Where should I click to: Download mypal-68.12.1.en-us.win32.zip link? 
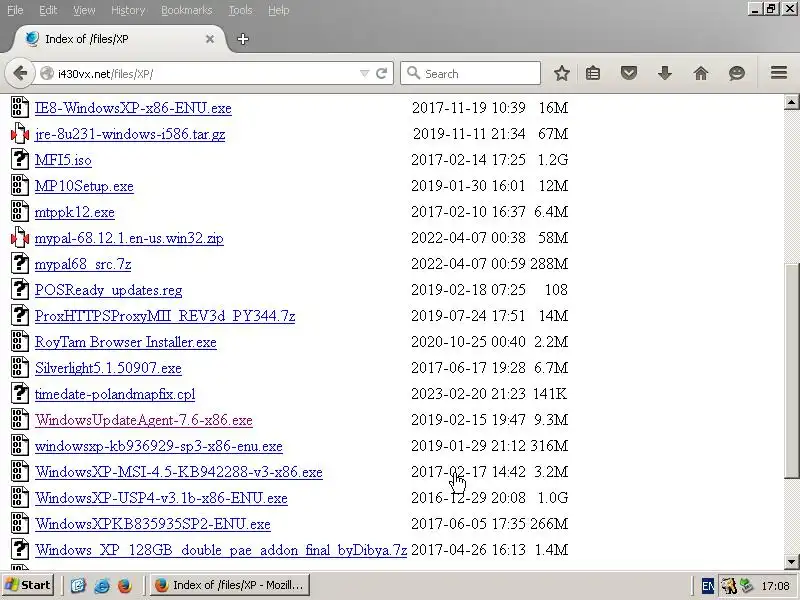[129, 238]
